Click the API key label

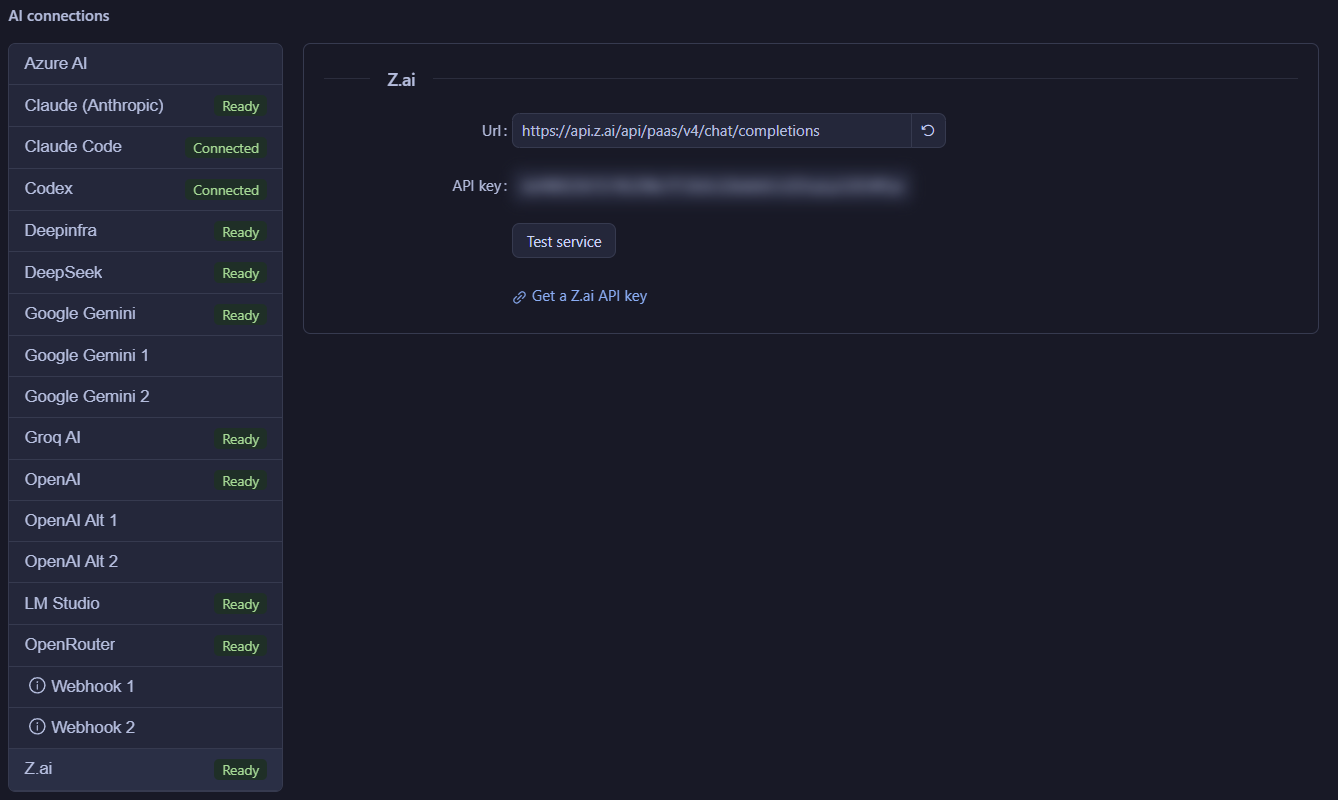480,186
